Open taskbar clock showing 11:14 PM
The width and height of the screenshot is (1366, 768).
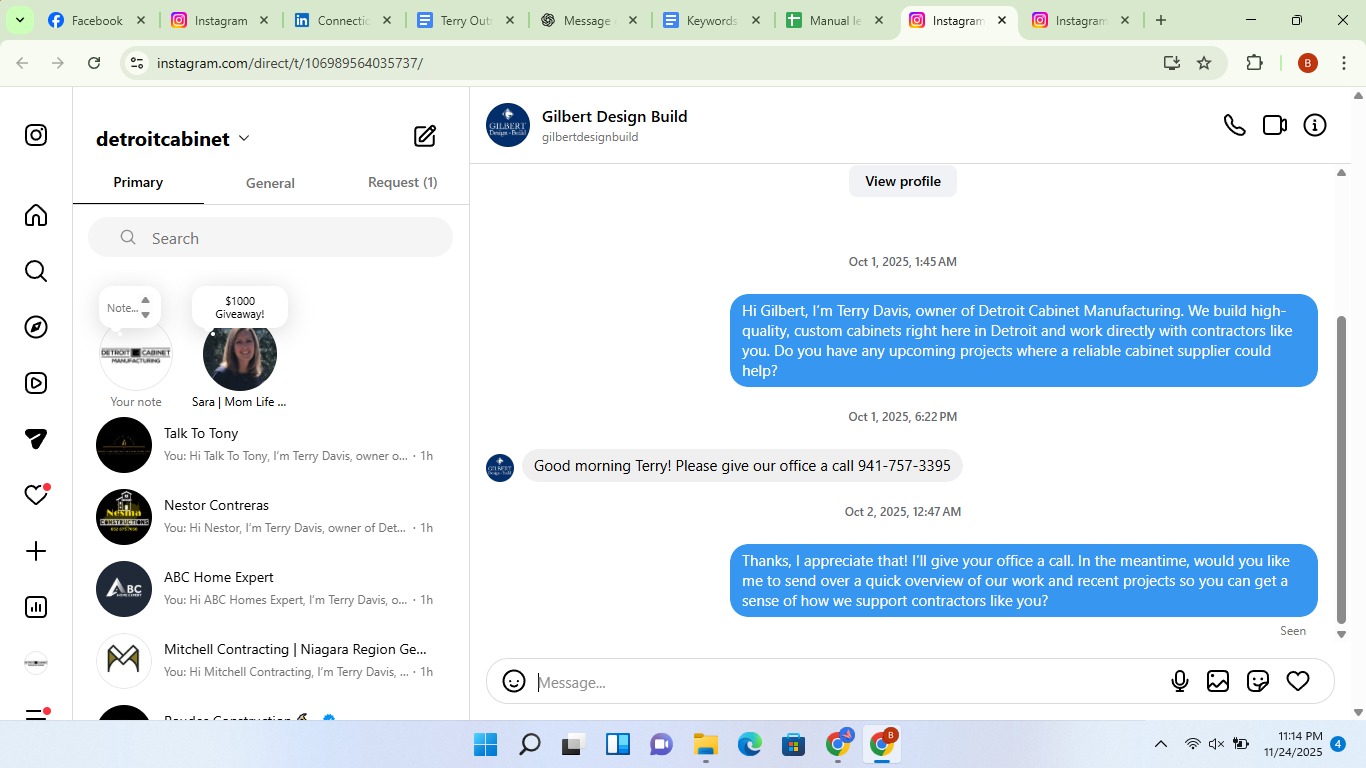click(x=1293, y=744)
